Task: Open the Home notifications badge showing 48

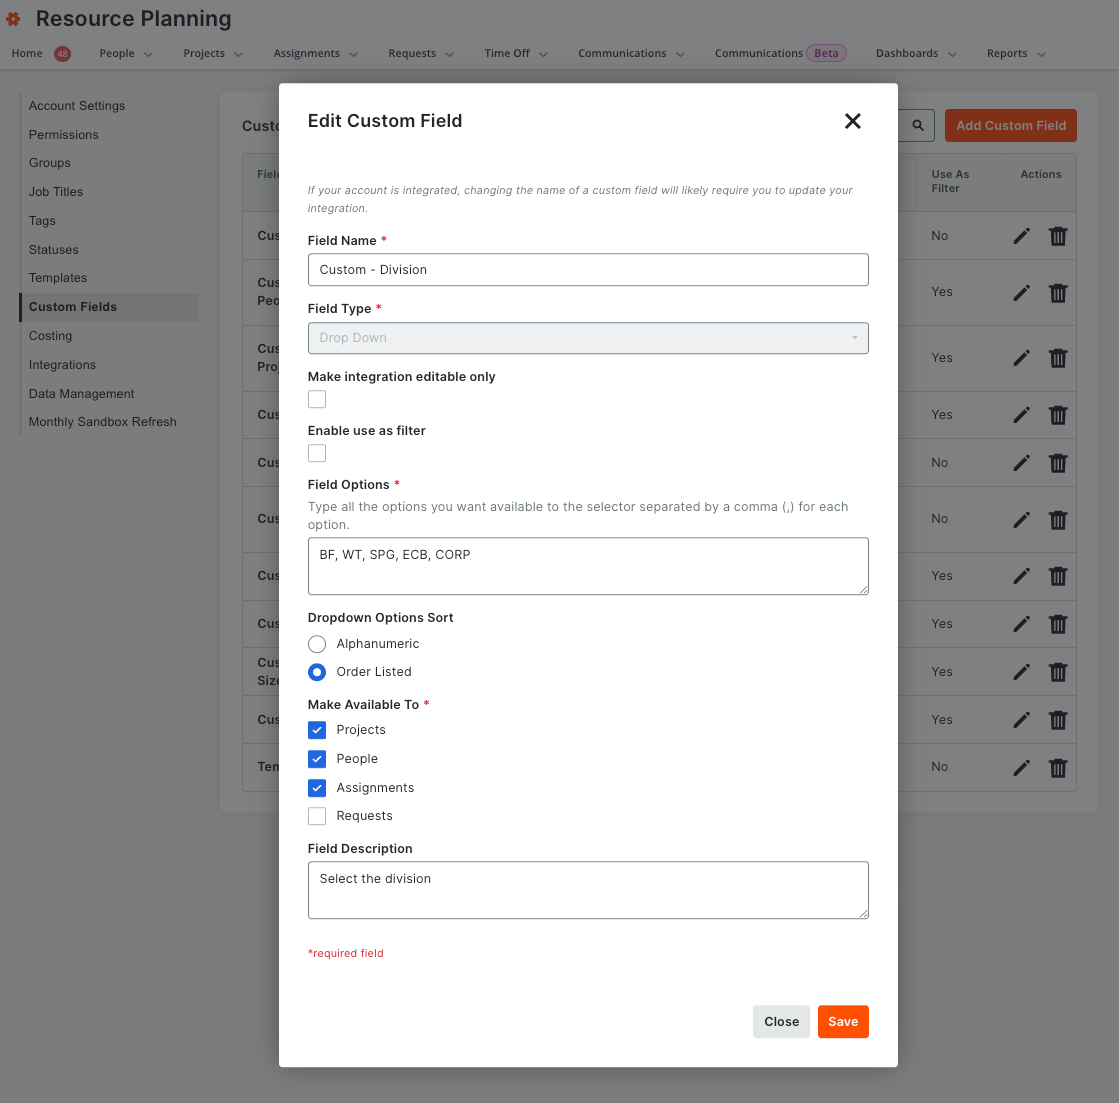Action: coord(62,54)
